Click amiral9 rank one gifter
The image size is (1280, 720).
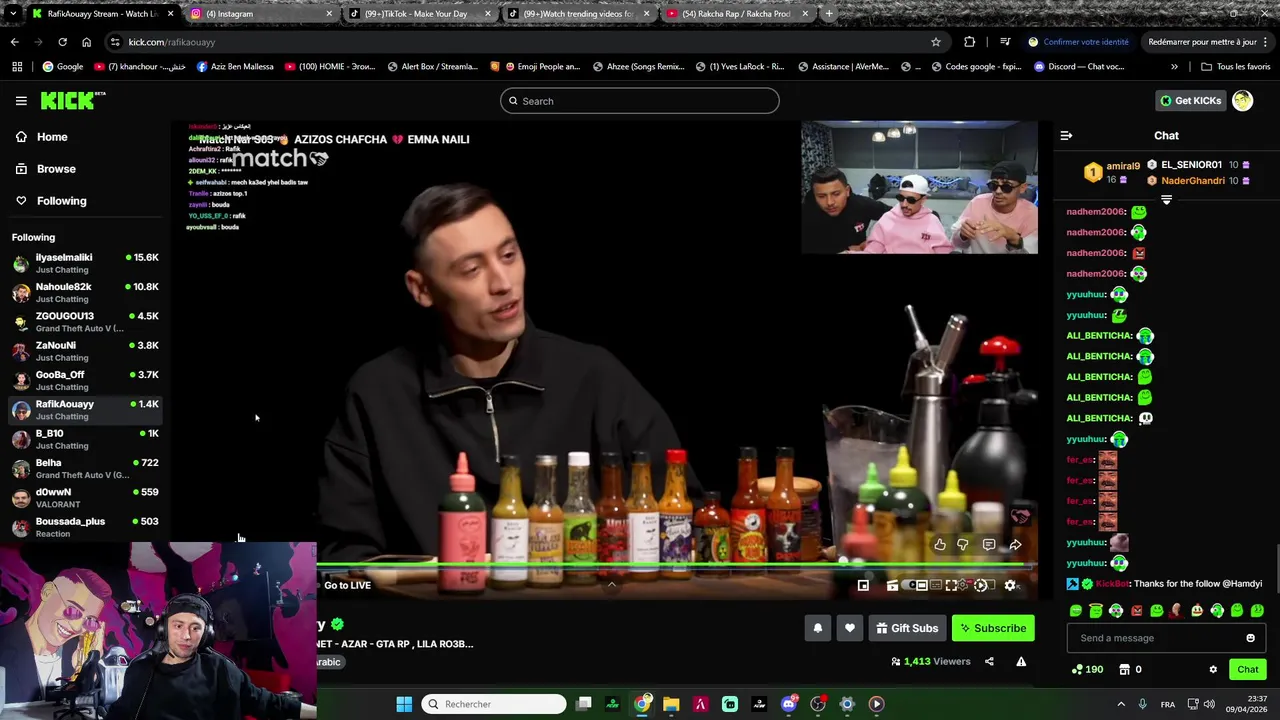[x=1113, y=172]
